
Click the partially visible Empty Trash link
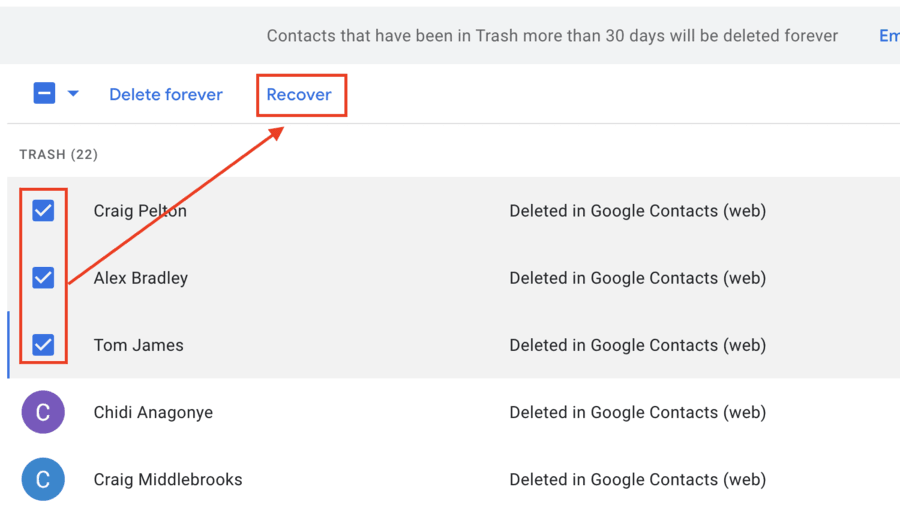[x=888, y=36]
